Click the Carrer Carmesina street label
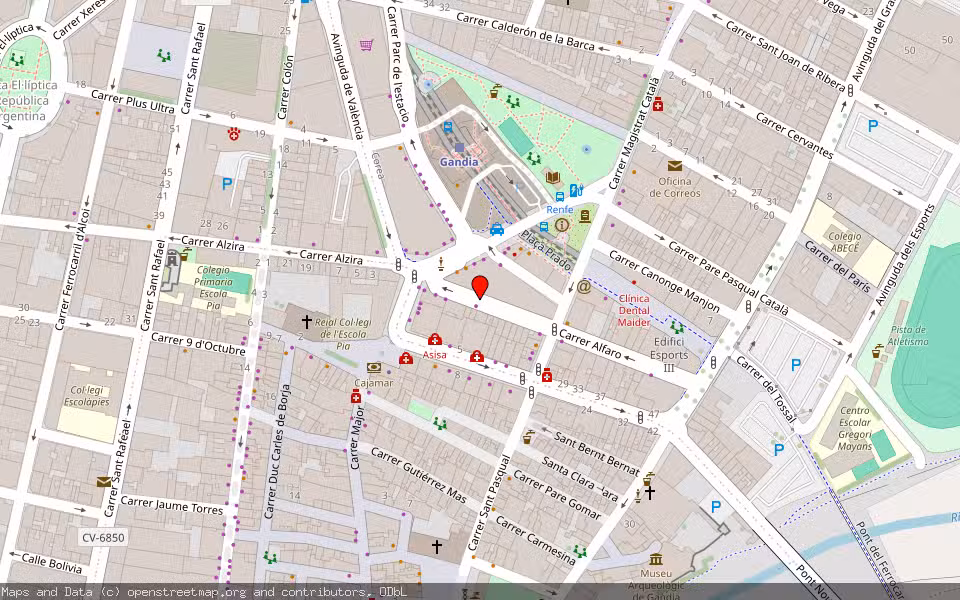Viewport: 960px width, 600px height. (535, 541)
